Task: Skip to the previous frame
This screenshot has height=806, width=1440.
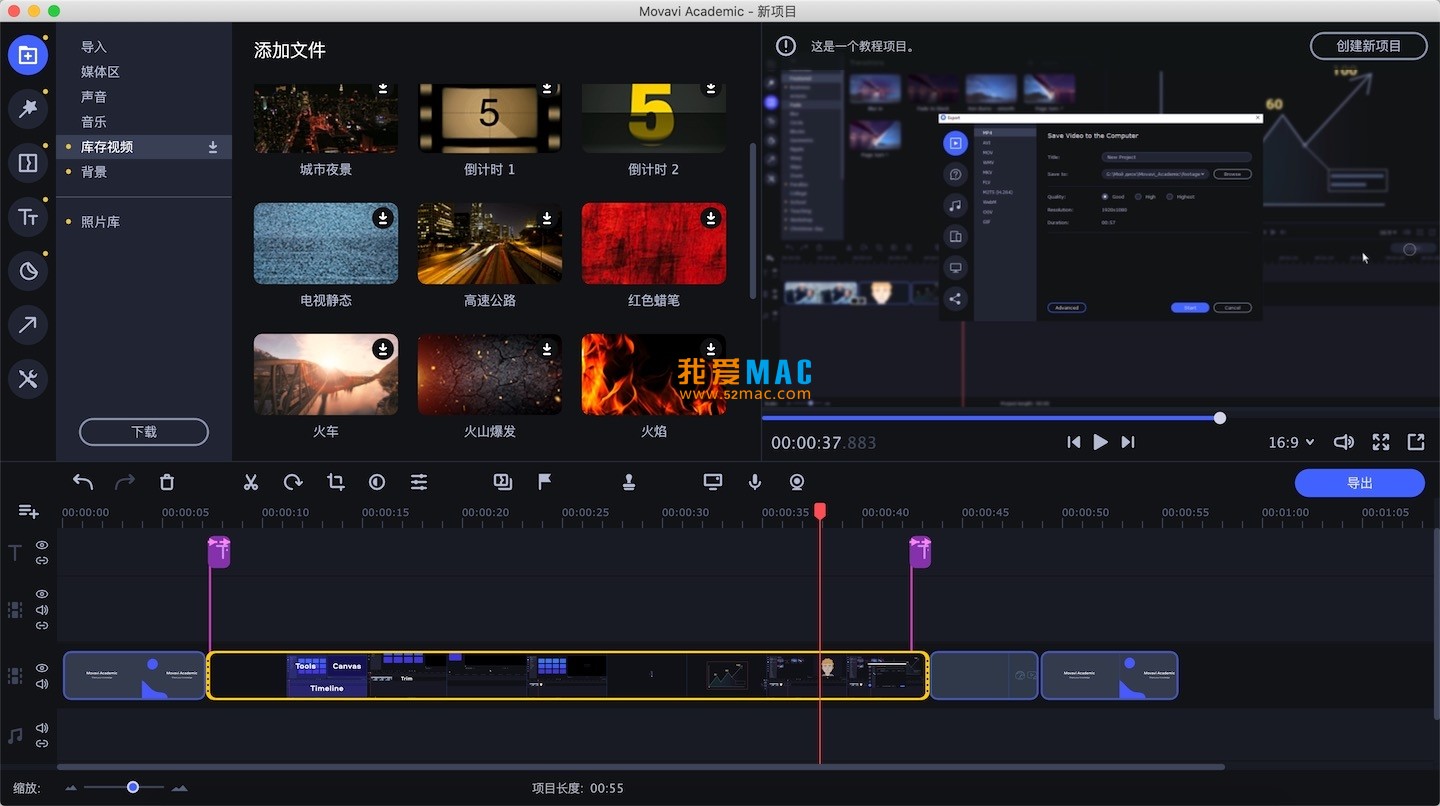Action: tap(1073, 442)
